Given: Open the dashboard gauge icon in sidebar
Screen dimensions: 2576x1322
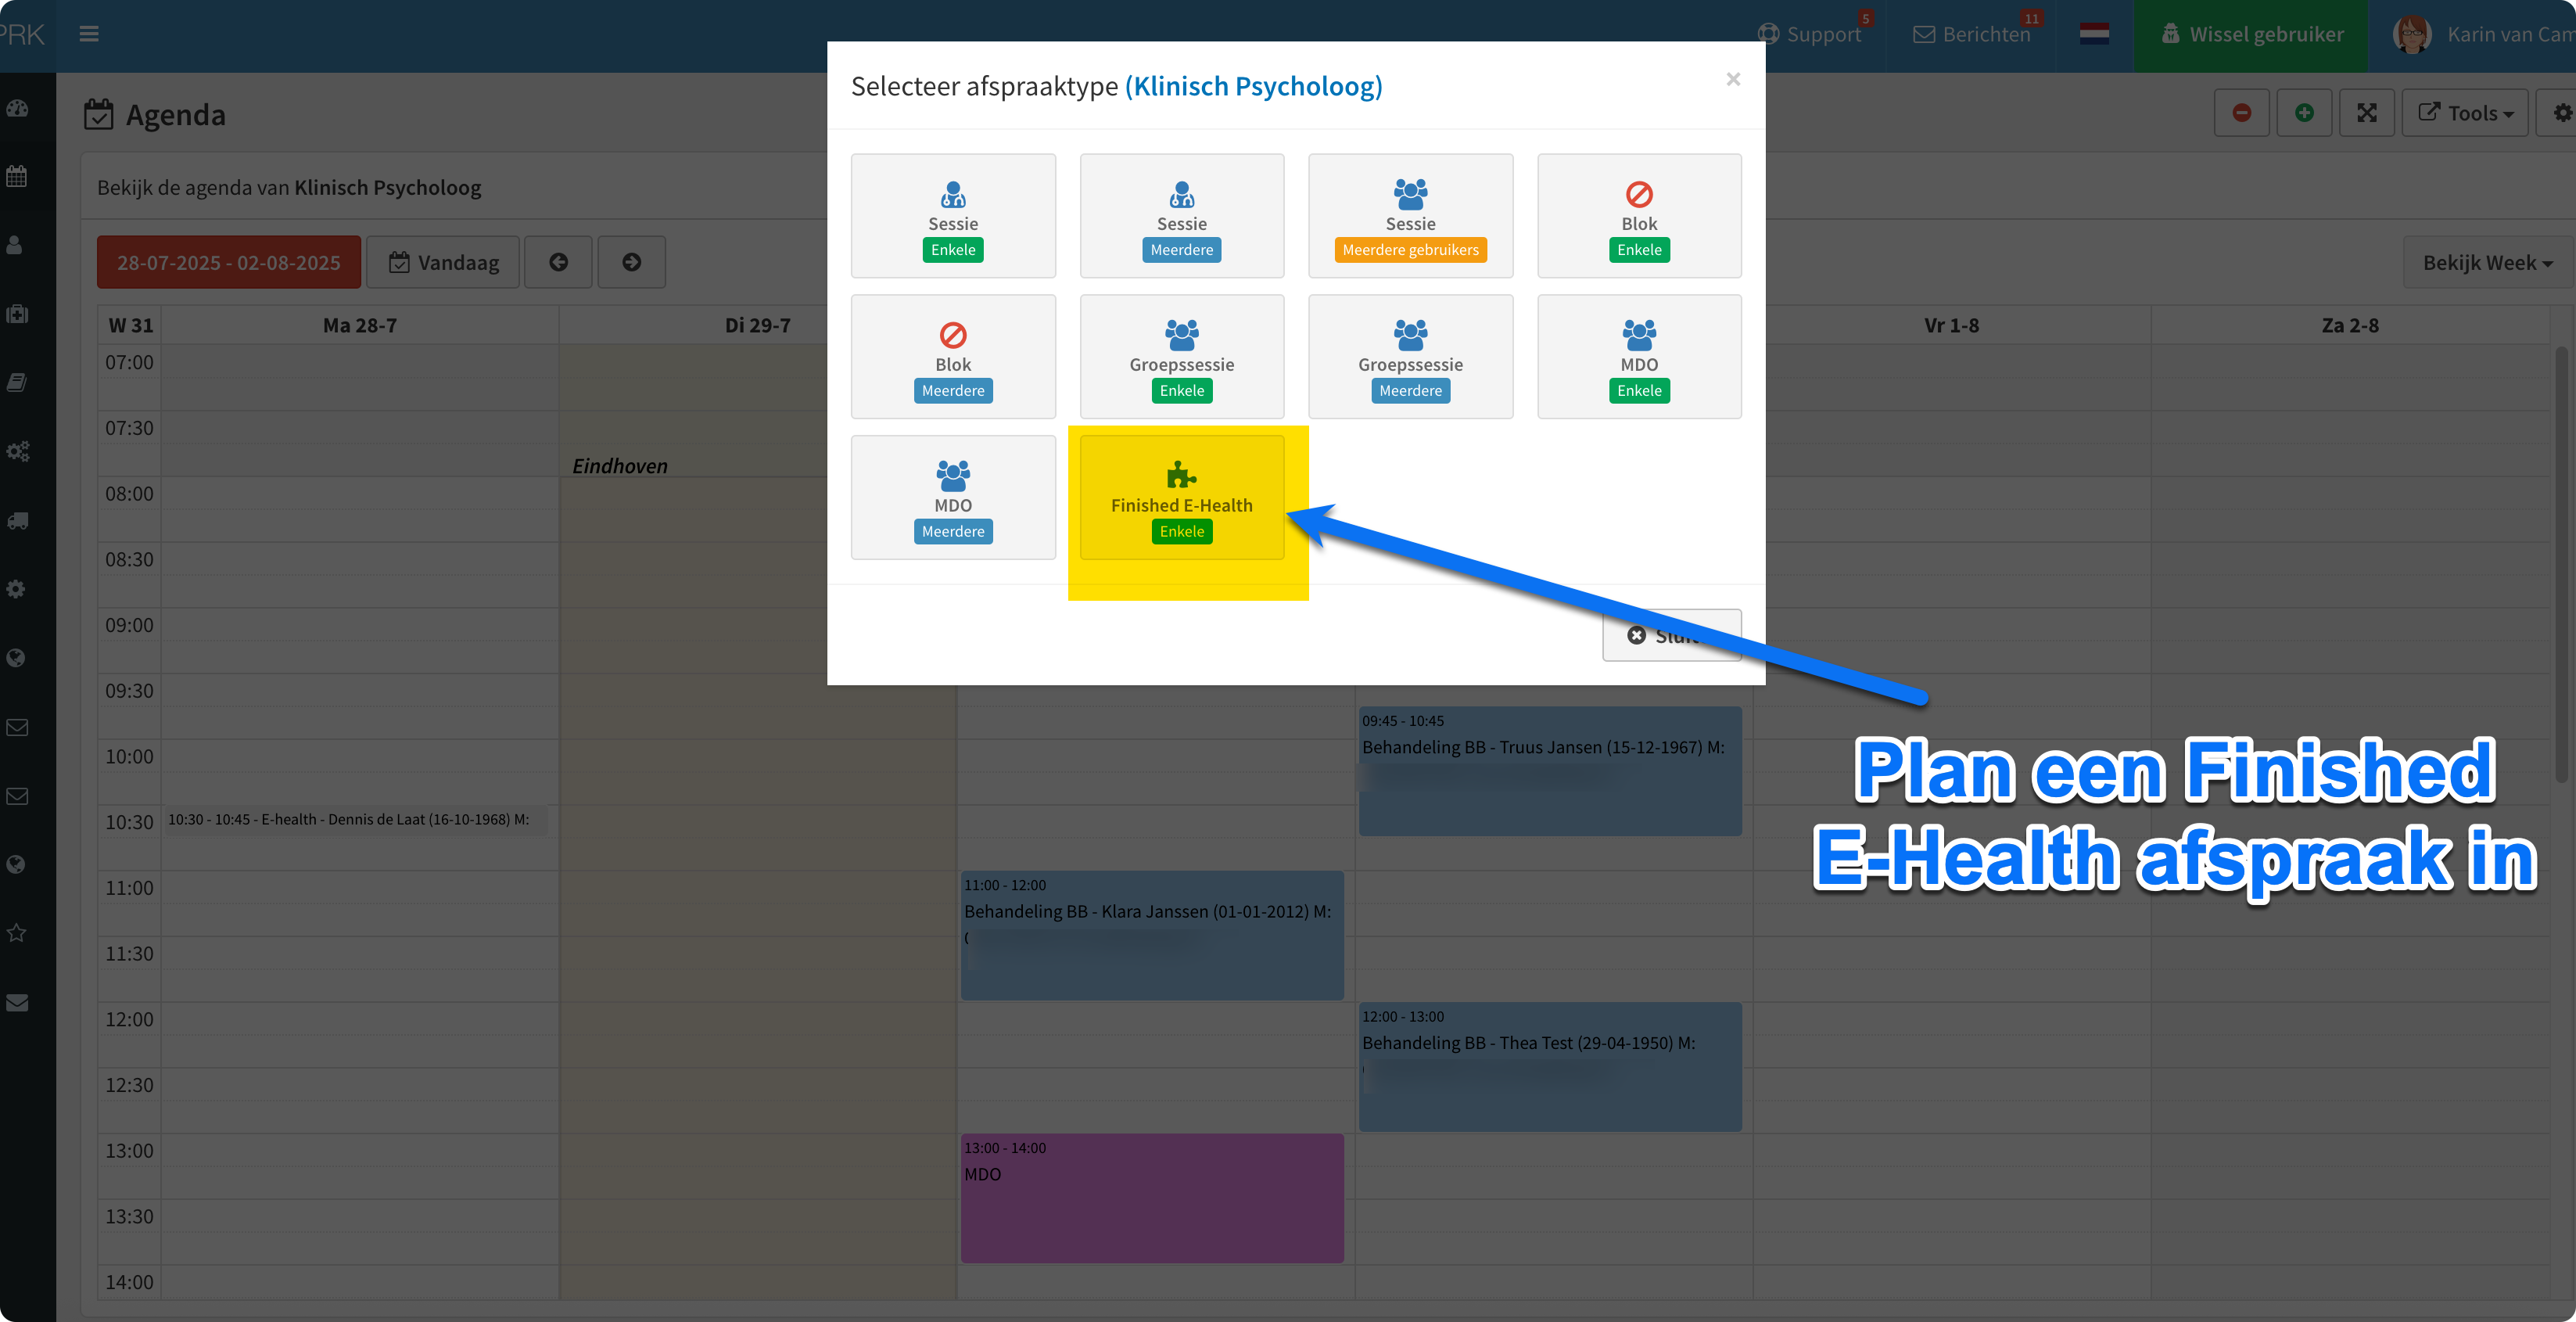Looking at the screenshot, I should [17, 108].
